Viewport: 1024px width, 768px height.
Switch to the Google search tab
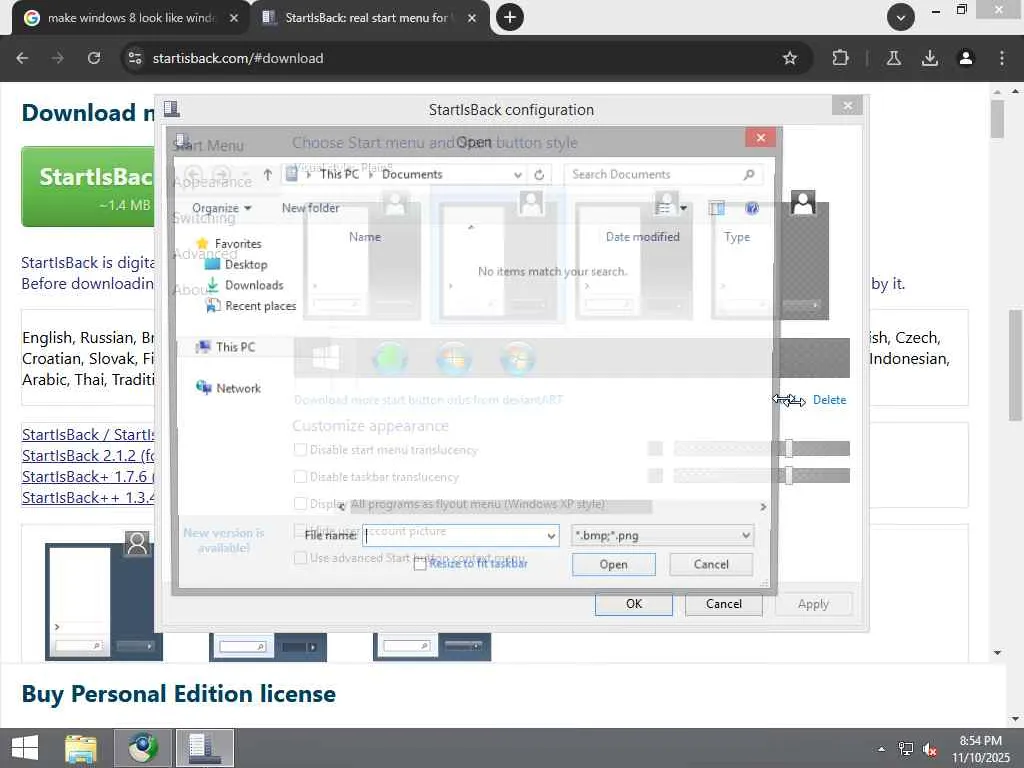[131, 18]
